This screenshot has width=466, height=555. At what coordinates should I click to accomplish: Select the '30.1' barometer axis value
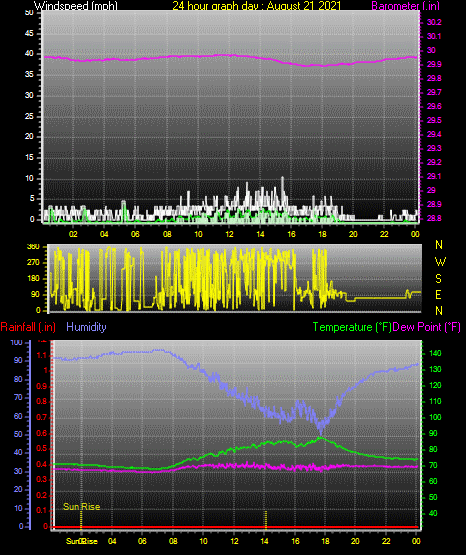click(x=434, y=36)
